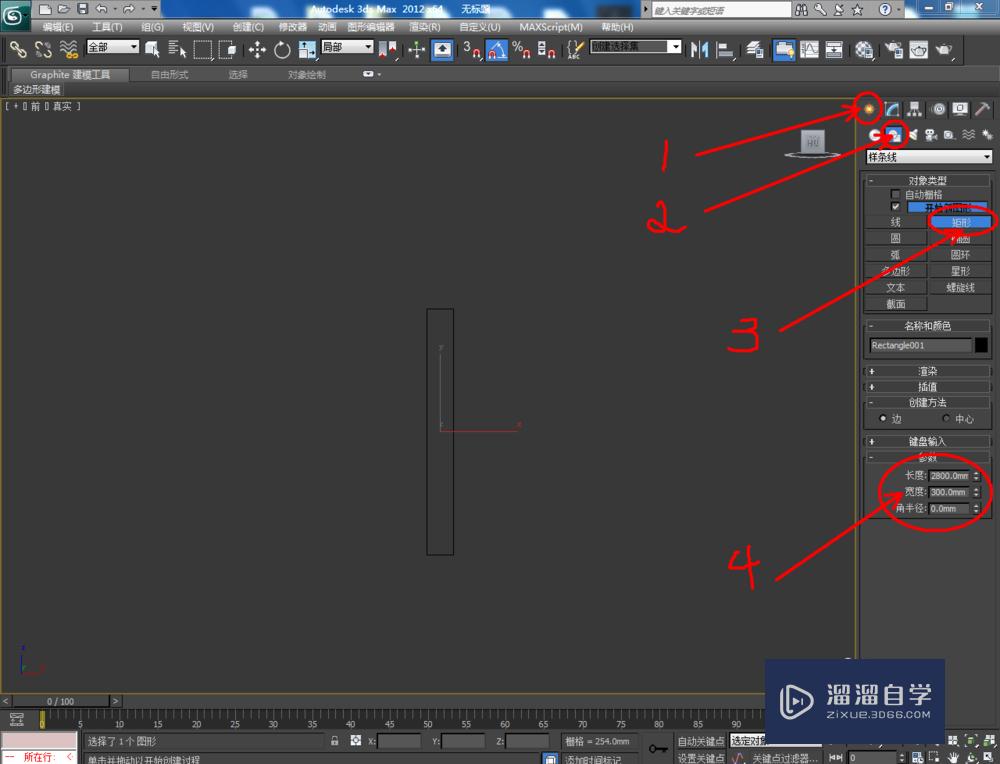Viewport: 1000px width, 764px height.
Task: Expand the 渲染 rollout
Action: pyautogui.click(x=928, y=371)
